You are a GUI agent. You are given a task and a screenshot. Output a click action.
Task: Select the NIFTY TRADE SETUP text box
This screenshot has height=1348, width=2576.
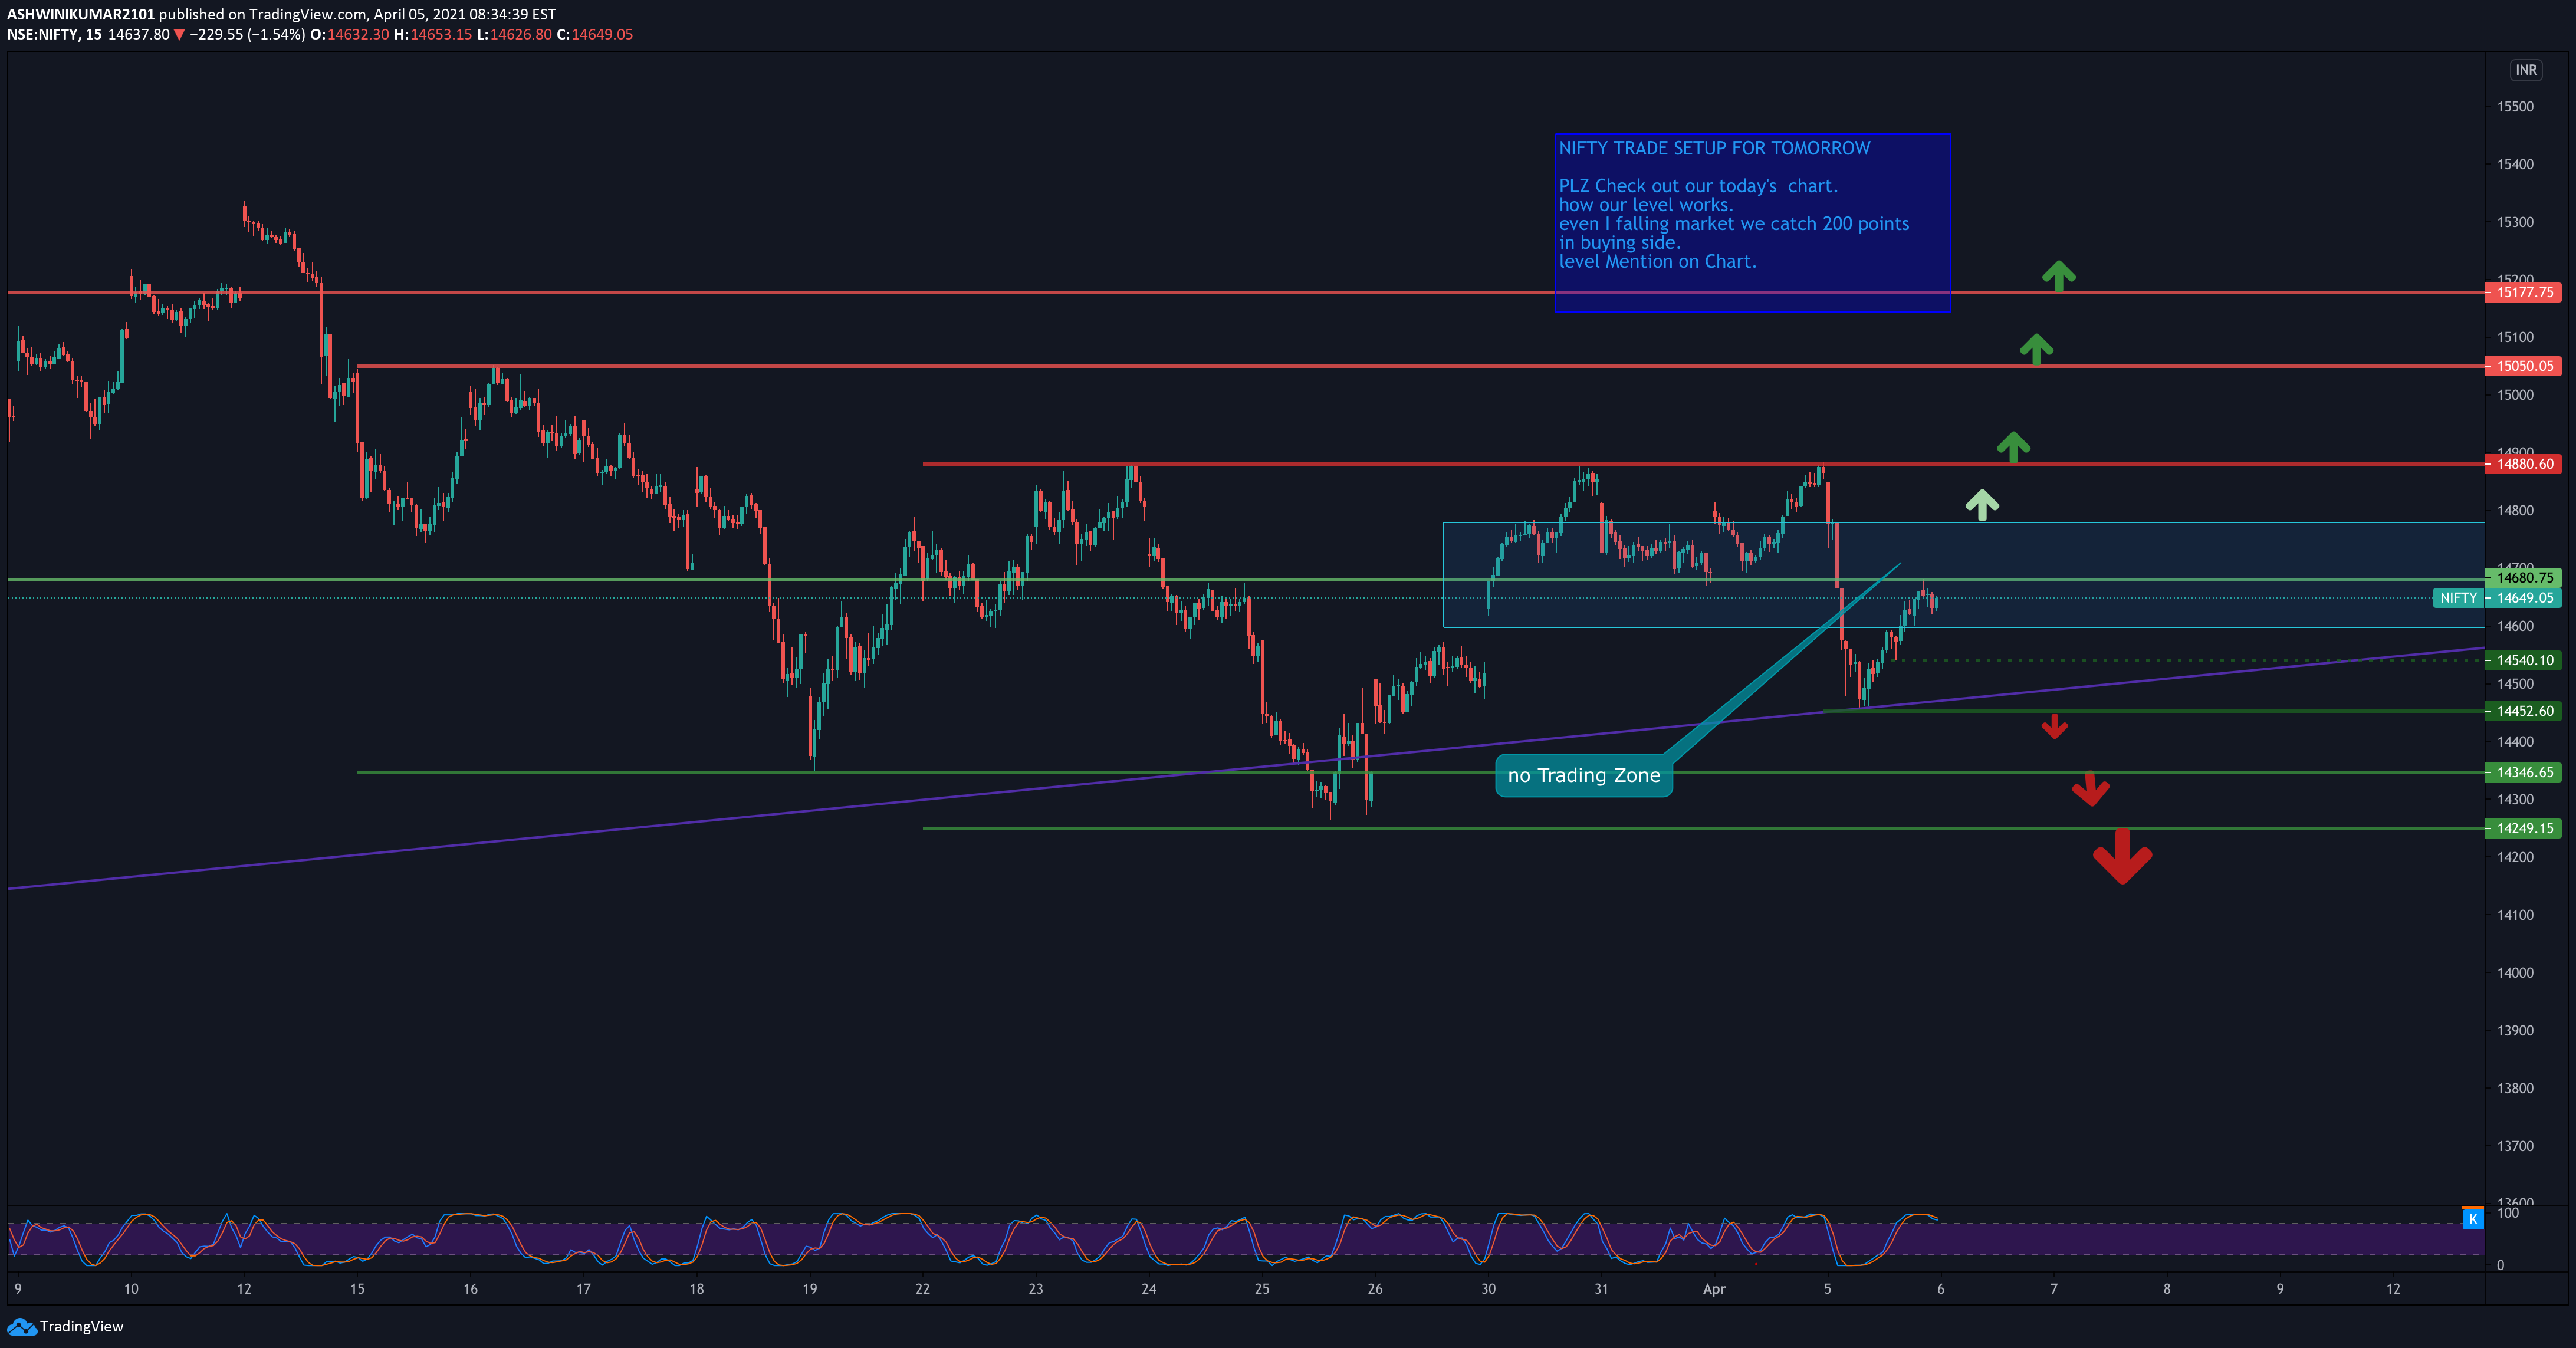[1752, 222]
